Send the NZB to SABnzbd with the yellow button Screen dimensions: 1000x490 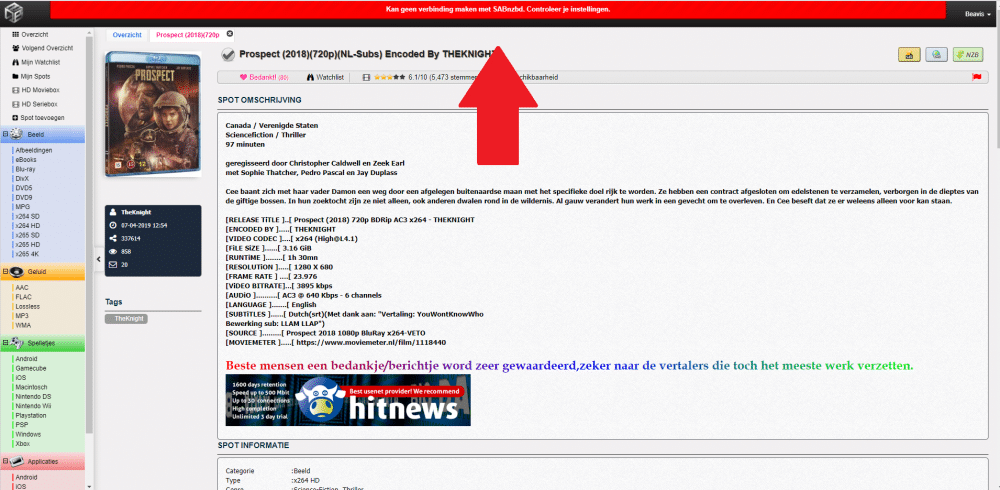tap(909, 56)
